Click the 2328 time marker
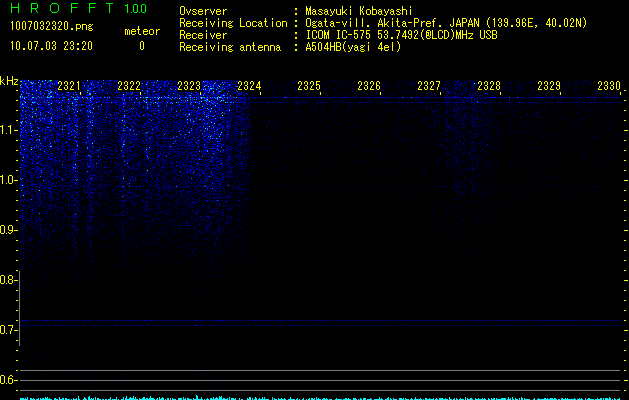This screenshot has height=400, width=629. (x=489, y=86)
